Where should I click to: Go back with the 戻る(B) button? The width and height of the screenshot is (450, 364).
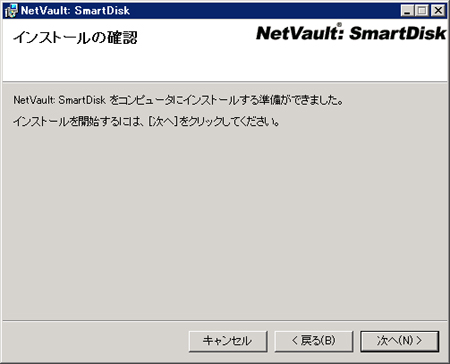[314, 341]
